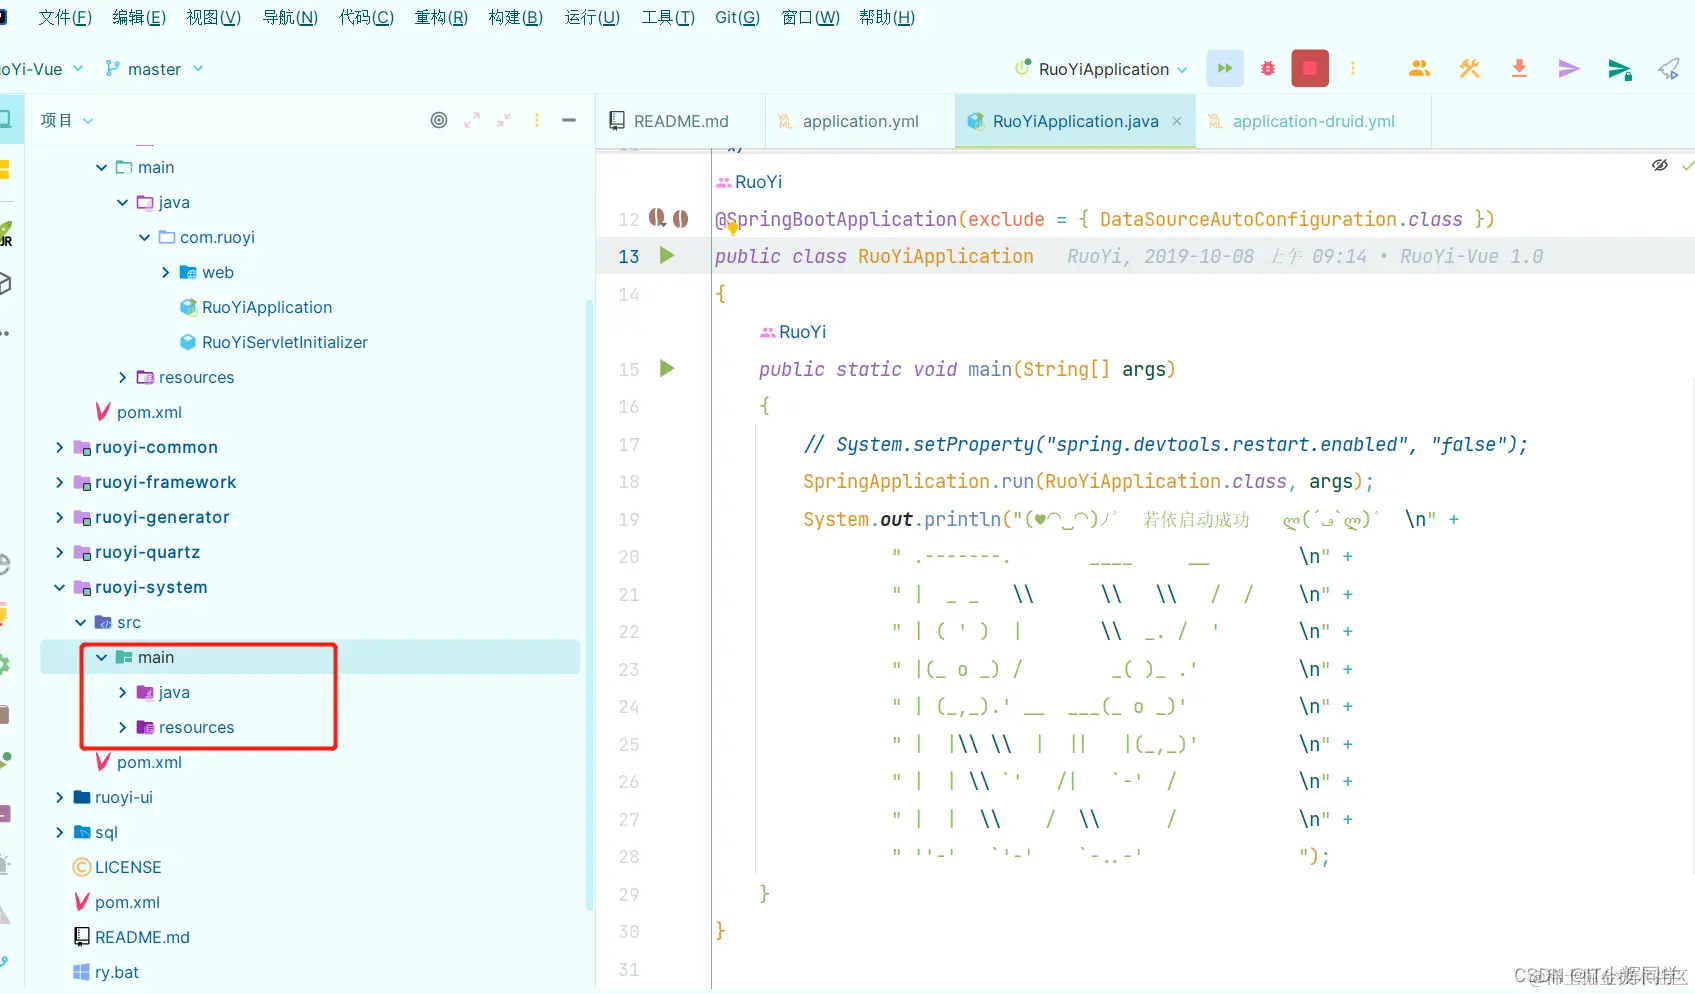Open the 工具(T) menu

coord(668,17)
